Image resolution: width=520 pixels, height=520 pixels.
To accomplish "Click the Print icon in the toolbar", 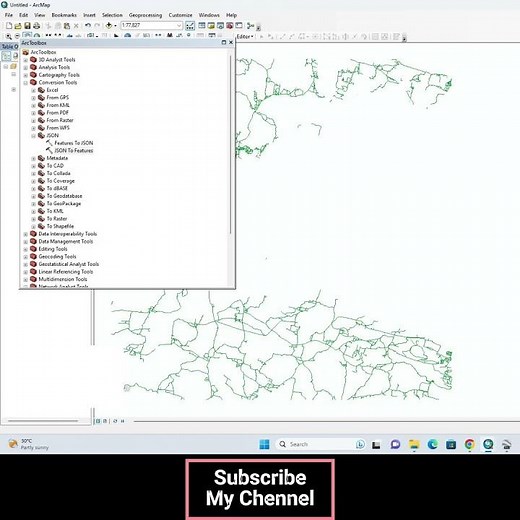I will point(37,26).
